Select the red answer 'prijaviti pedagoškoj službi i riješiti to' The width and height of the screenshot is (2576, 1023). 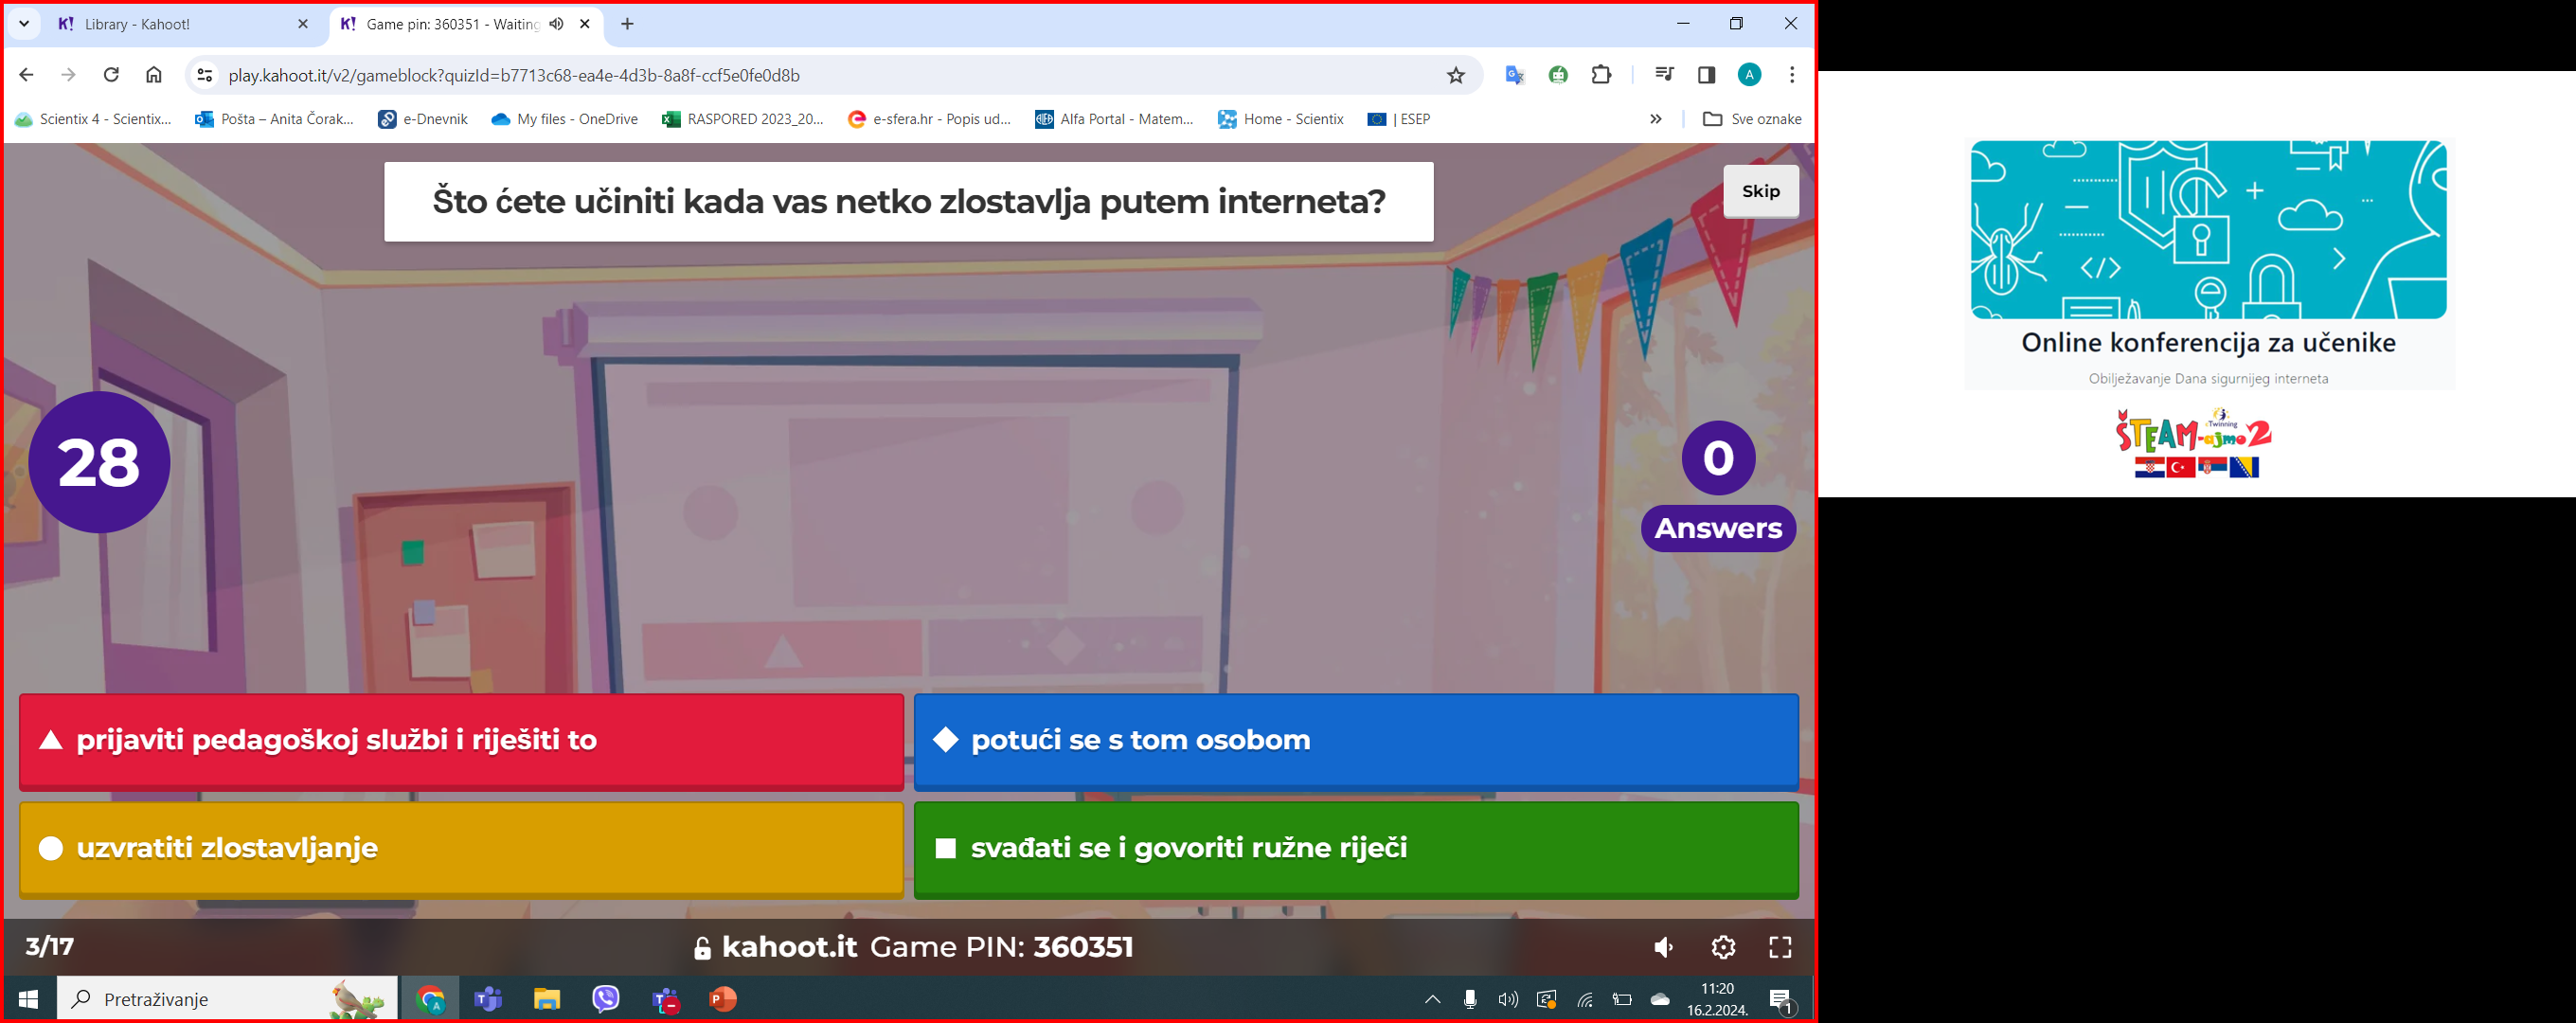coord(461,741)
